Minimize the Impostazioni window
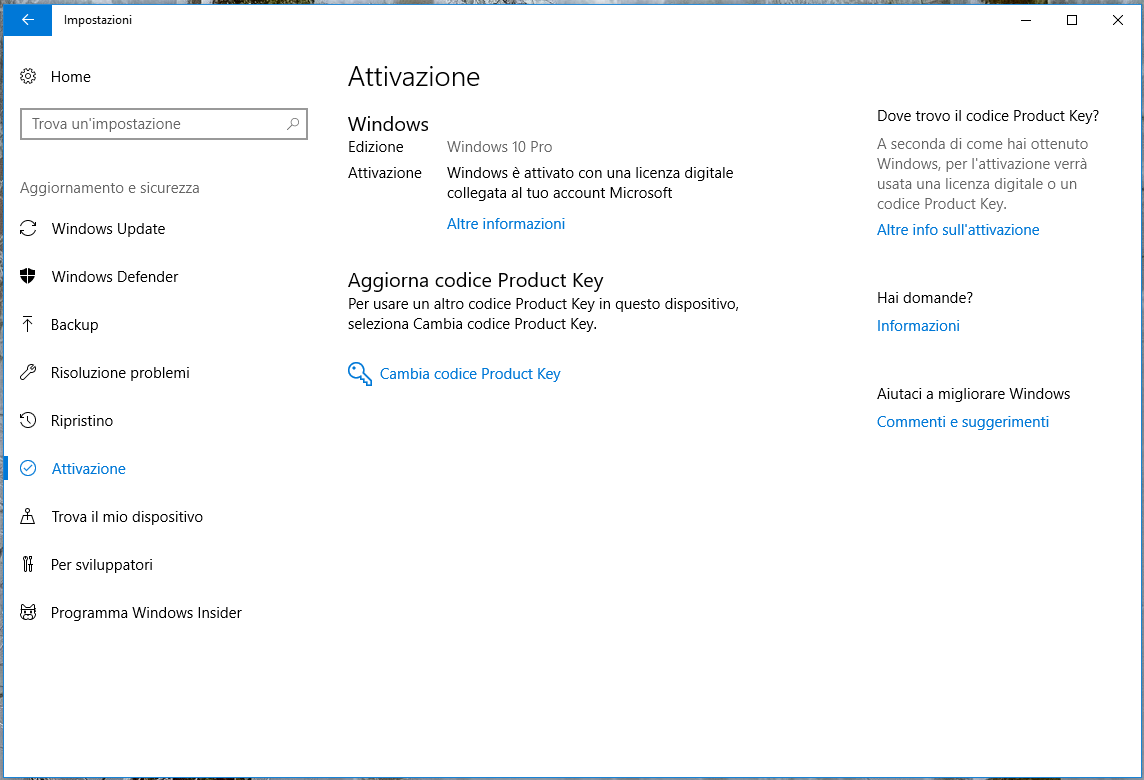The width and height of the screenshot is (1144, 780). click(x=1026, y=20)
